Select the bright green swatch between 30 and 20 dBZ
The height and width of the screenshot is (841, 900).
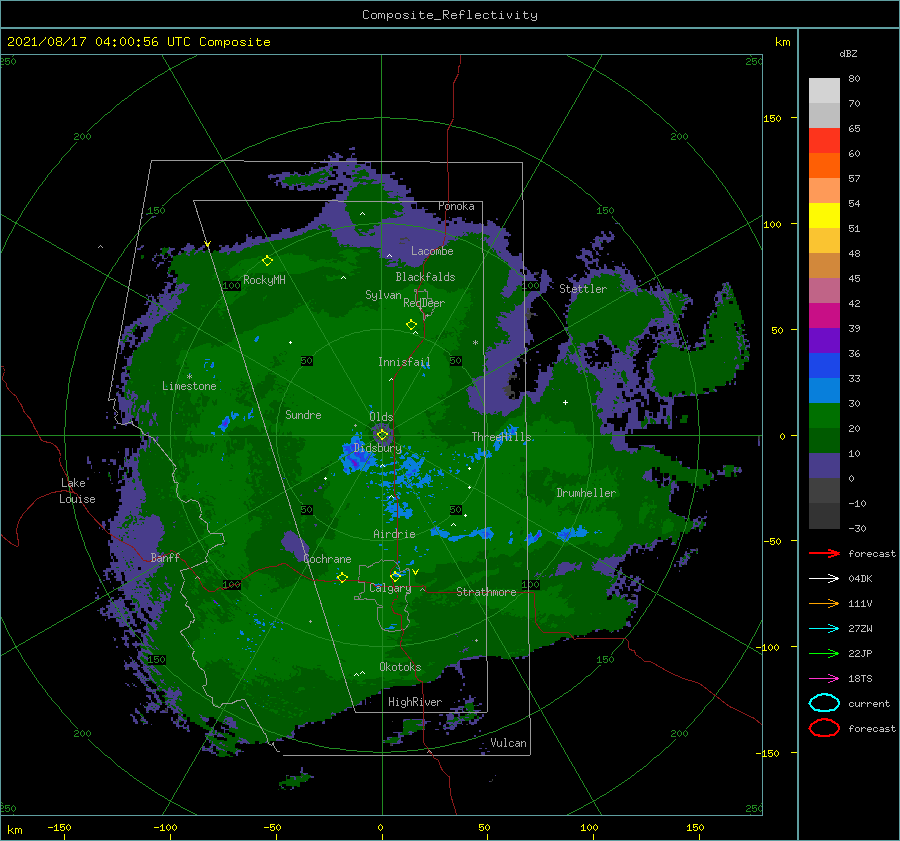click(824, 416)
